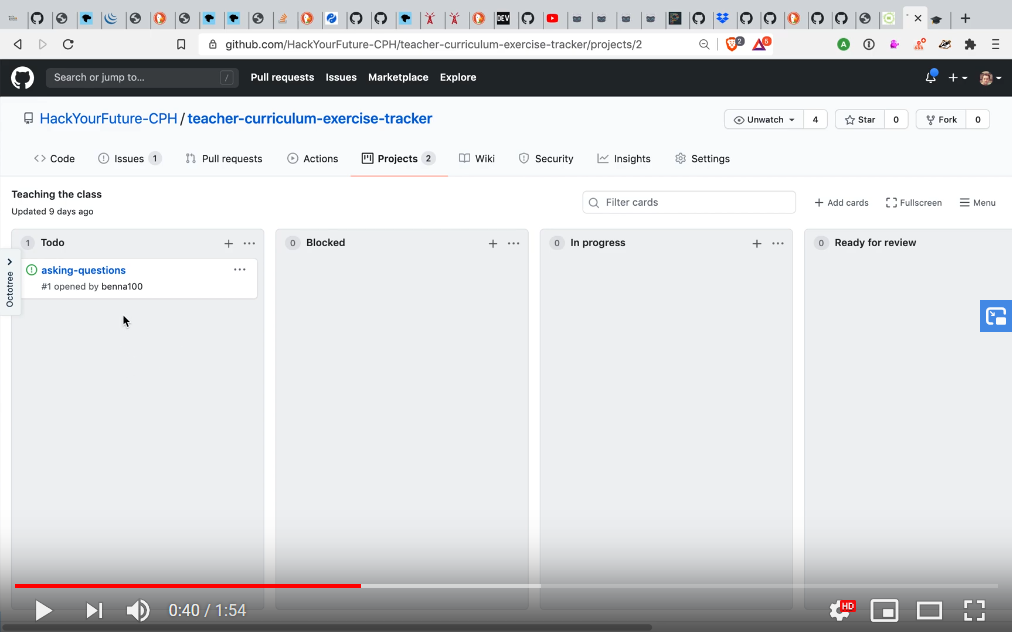Open Marketplace in top navigation
This screenshot has width=1012, height=632.
tap(398, 77)
